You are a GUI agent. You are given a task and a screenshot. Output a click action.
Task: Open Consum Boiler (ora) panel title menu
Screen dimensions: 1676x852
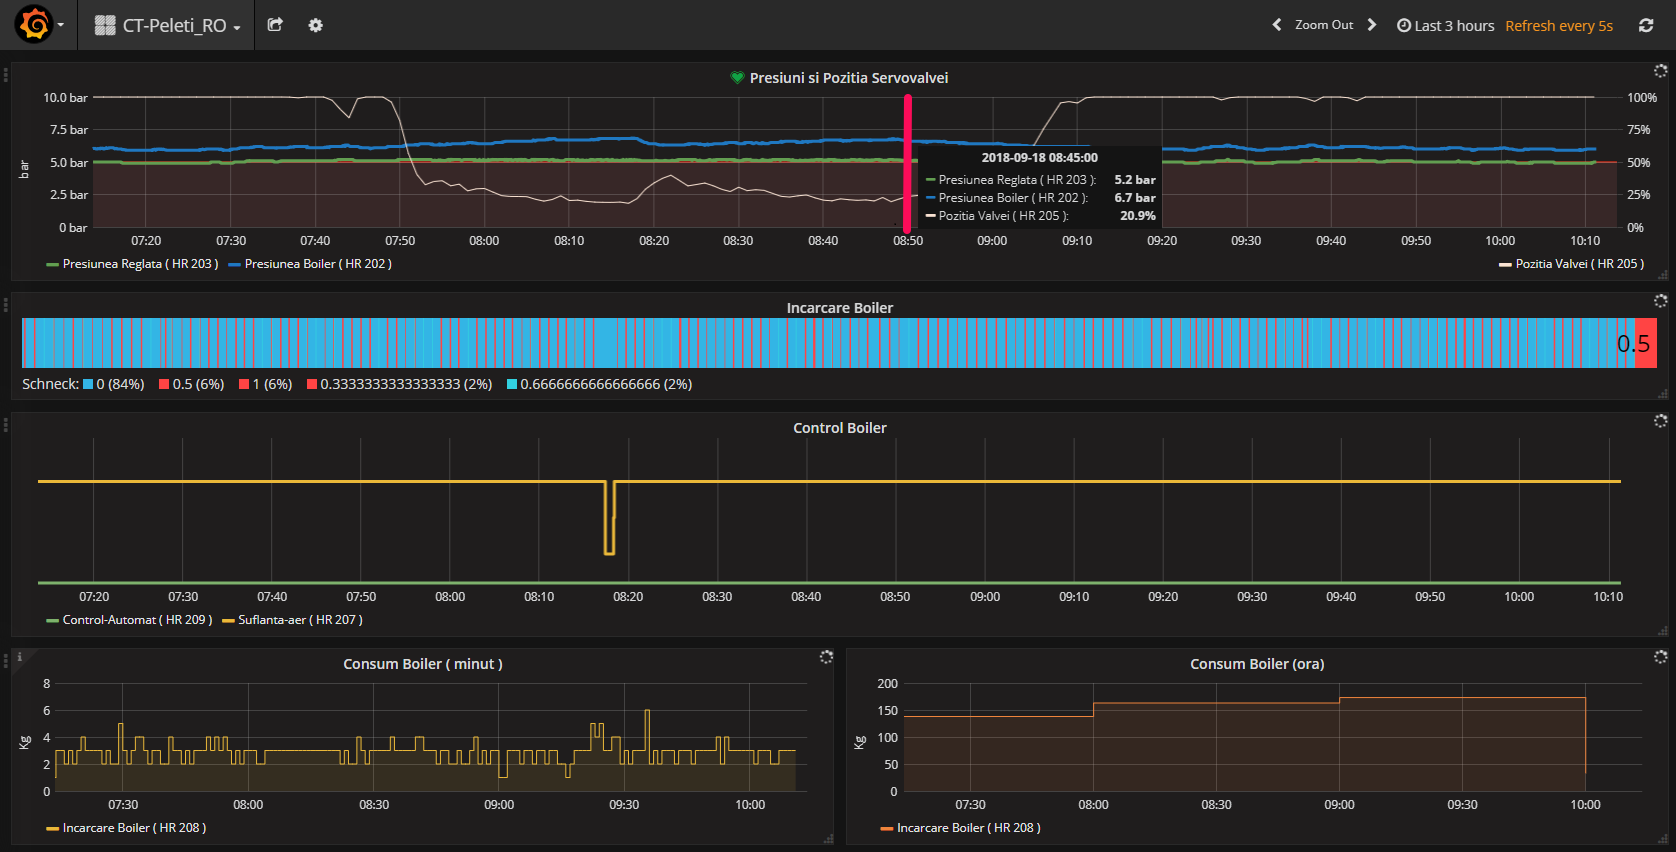[x=1257, y=664]
